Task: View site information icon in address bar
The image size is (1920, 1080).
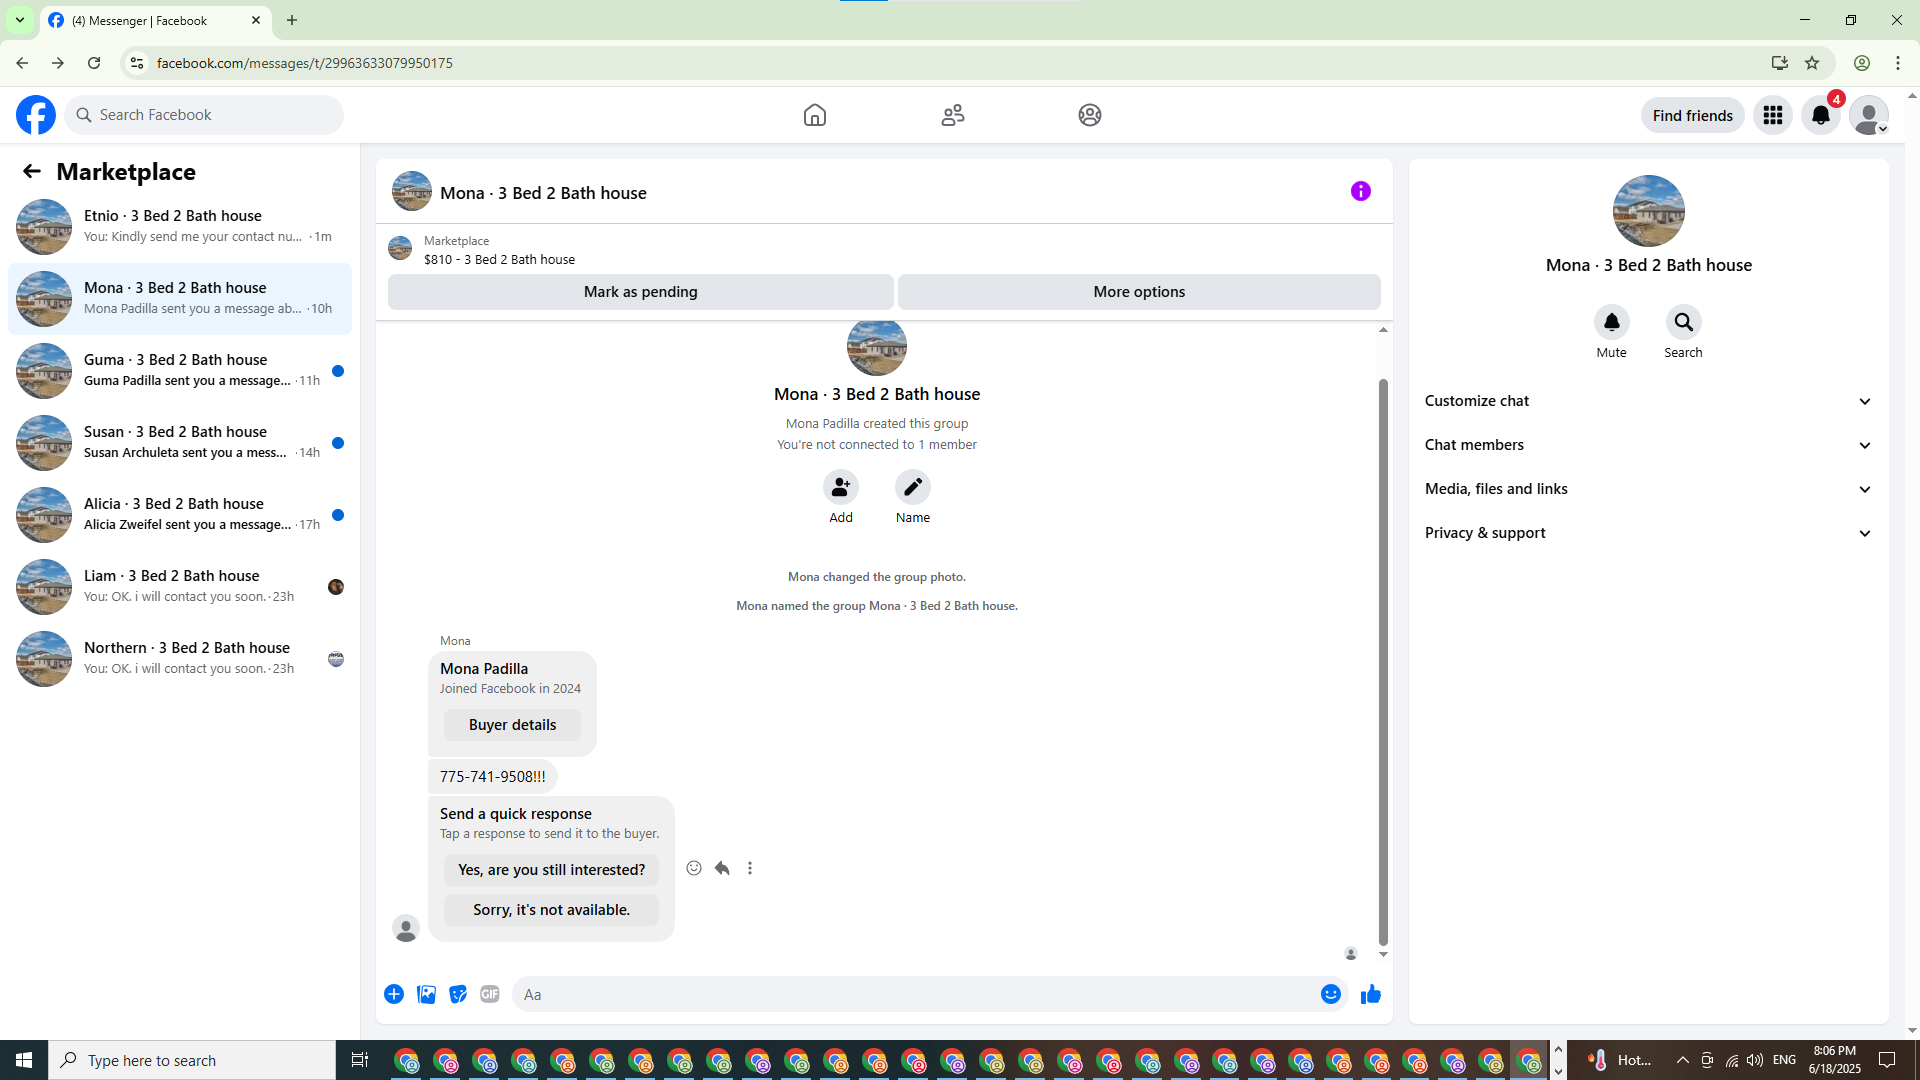Action: pyautogui.click(x=137, y=63)
